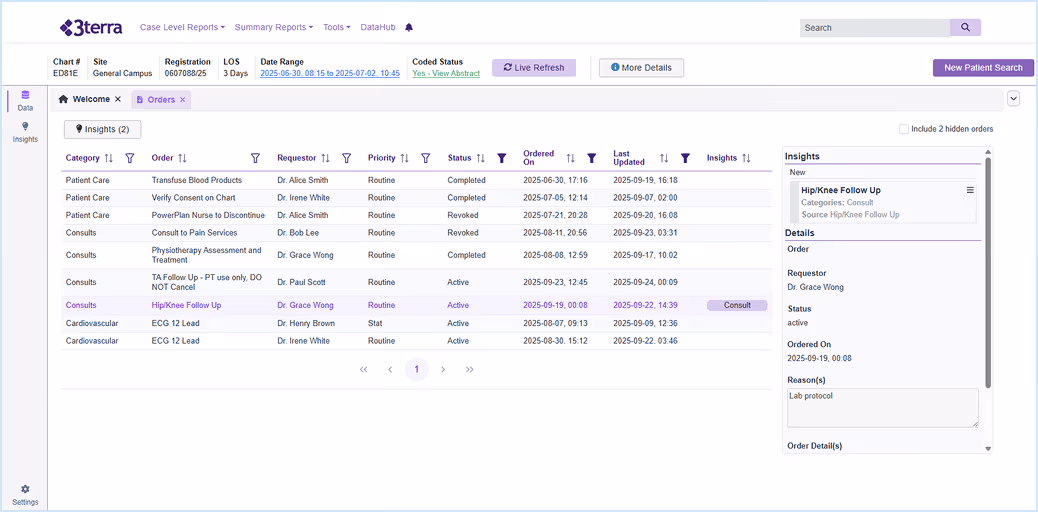This screenshot has height=512, width=1038.
Task: Expand the tab list chevron
Action: point(1013,99)
